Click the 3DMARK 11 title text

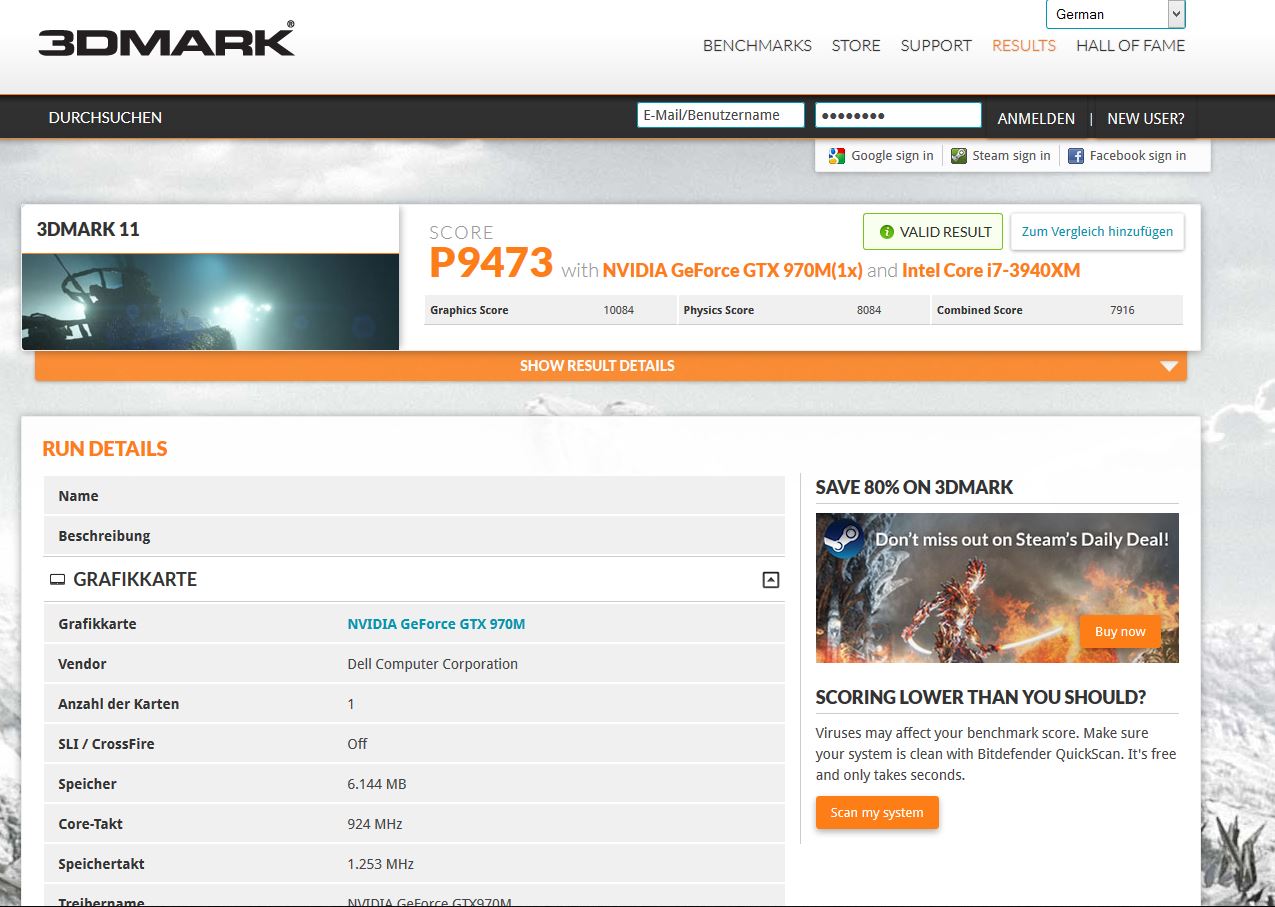pos(88,229)
